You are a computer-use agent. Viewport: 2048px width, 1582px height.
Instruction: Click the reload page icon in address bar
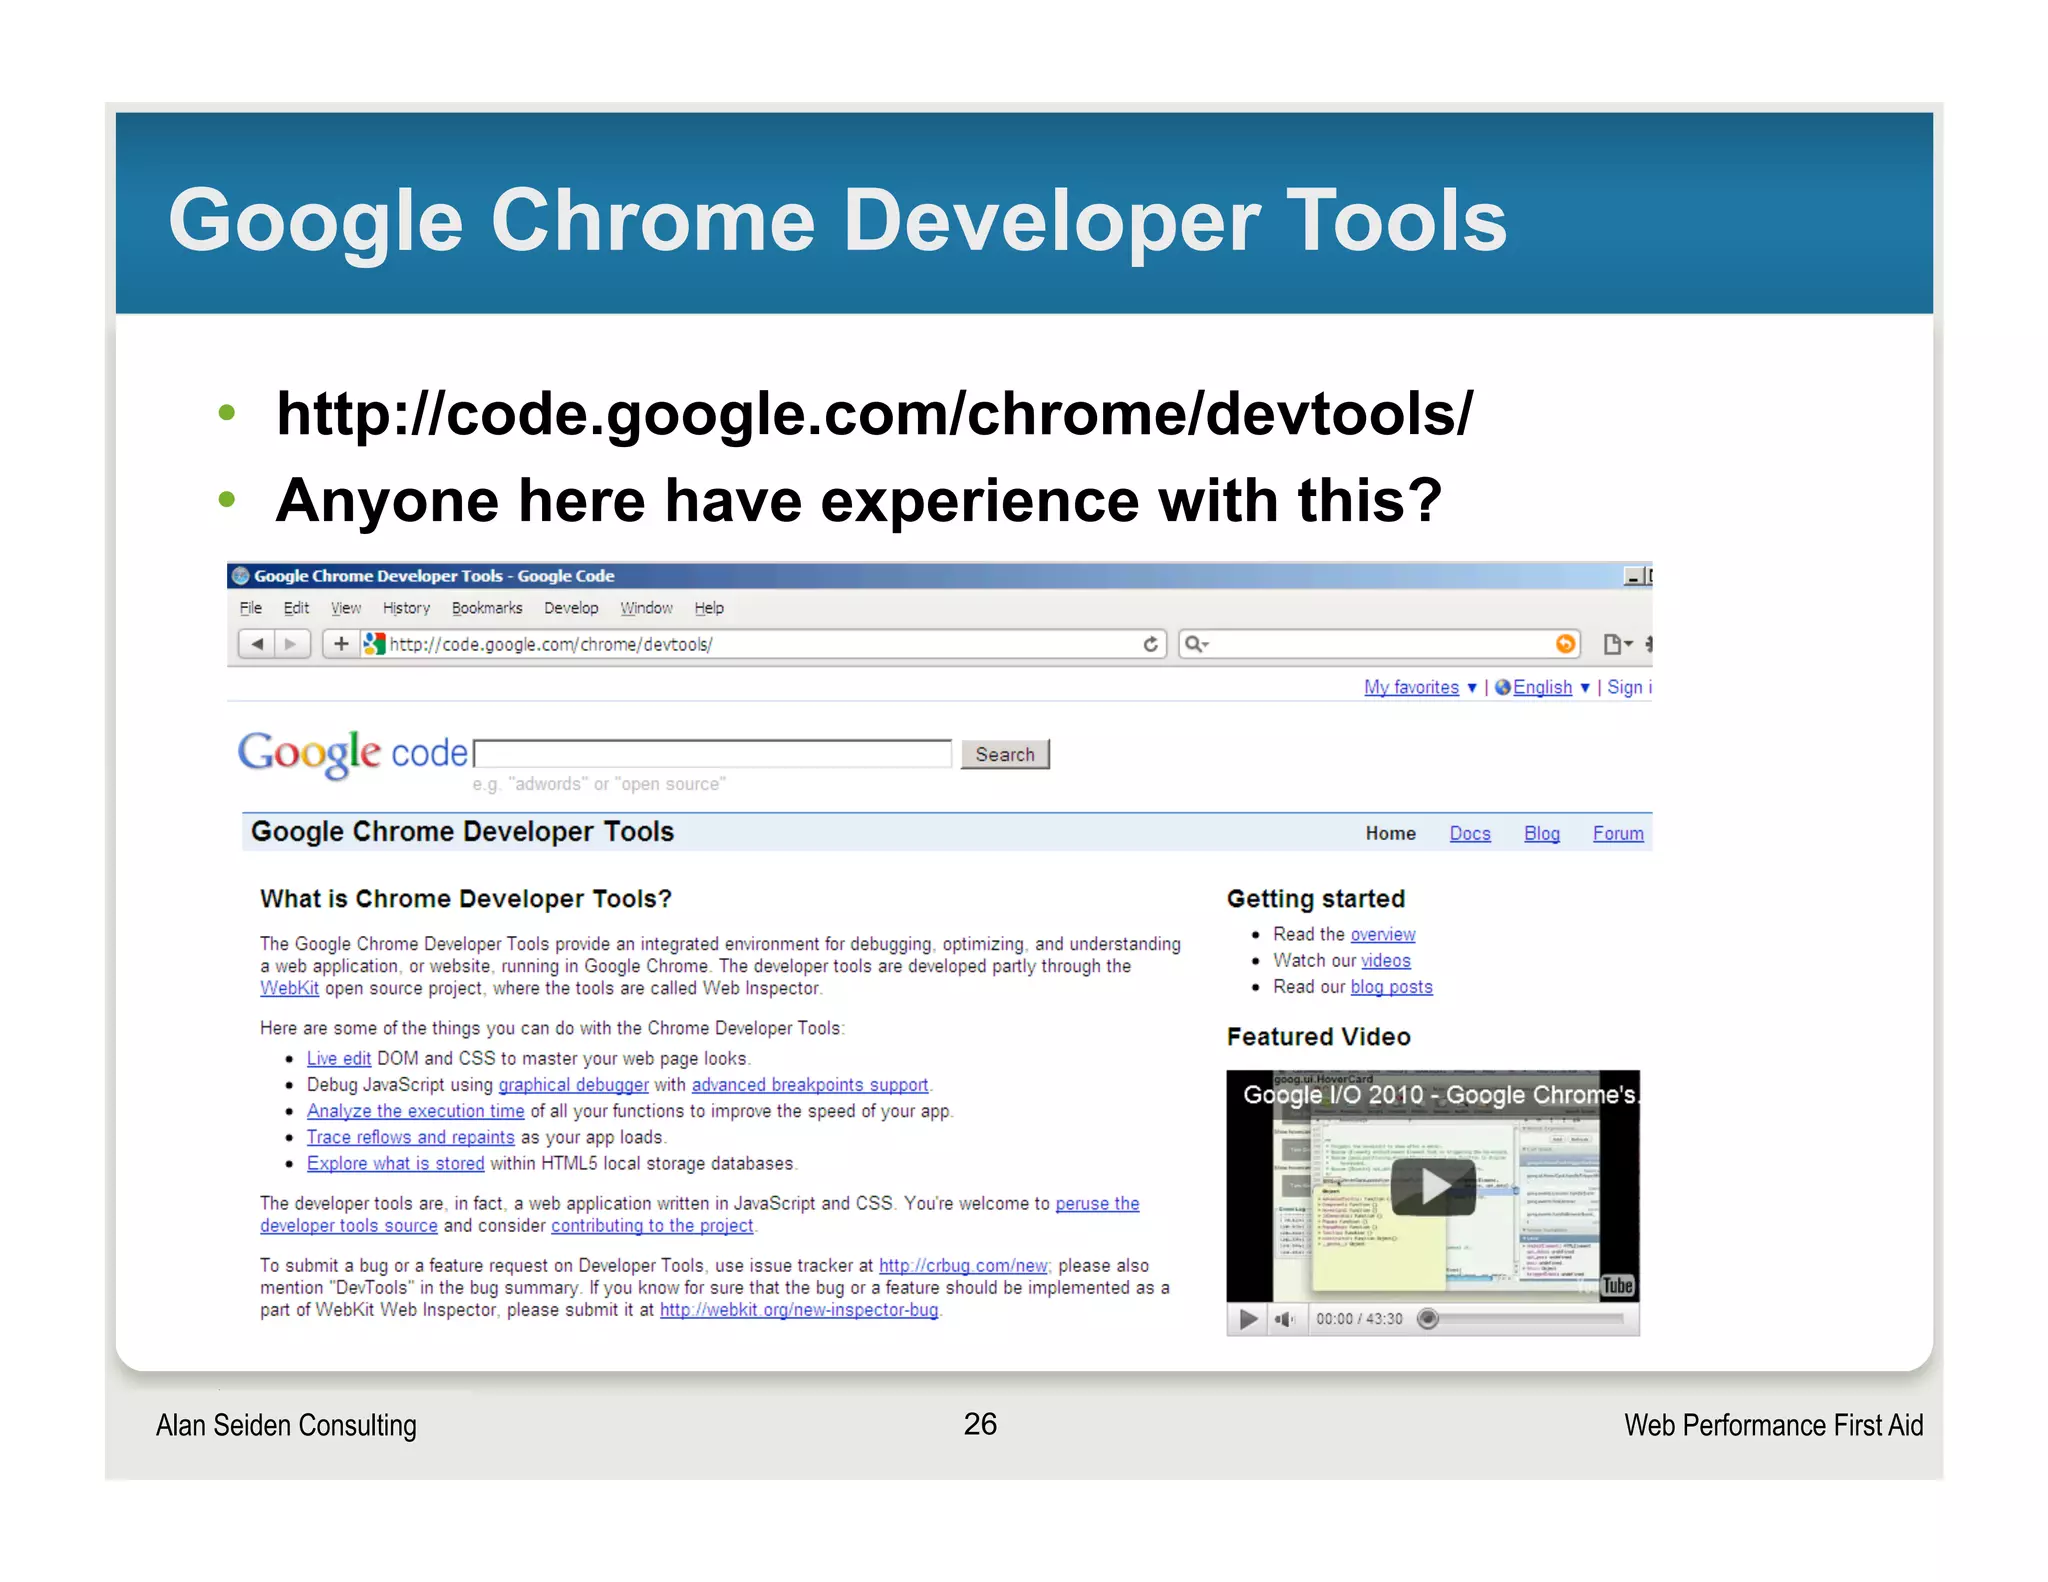point(1151,644)
